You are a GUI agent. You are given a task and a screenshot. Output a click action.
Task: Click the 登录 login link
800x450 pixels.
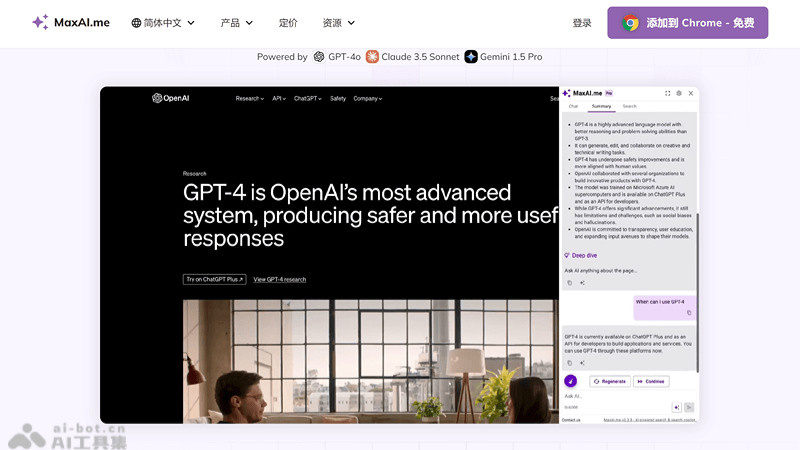[x=582, y=22]
